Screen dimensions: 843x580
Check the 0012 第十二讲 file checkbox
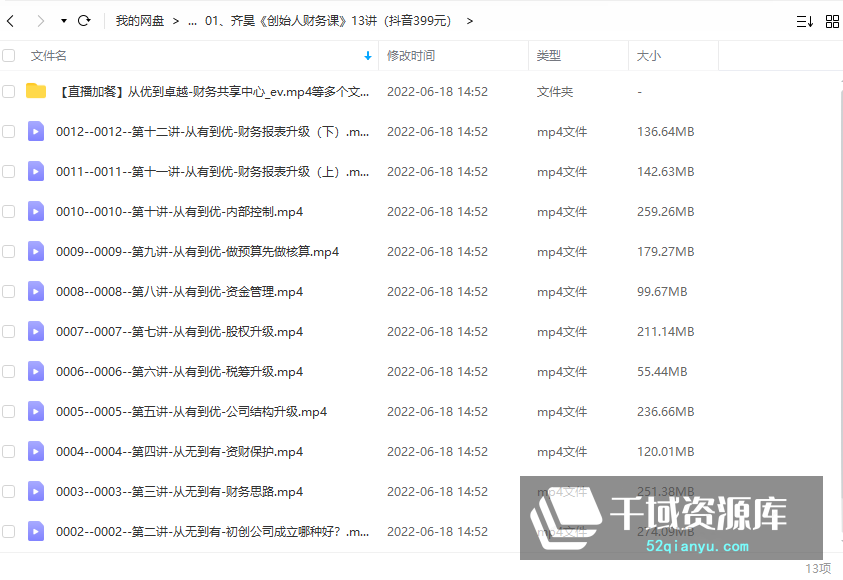9,131
